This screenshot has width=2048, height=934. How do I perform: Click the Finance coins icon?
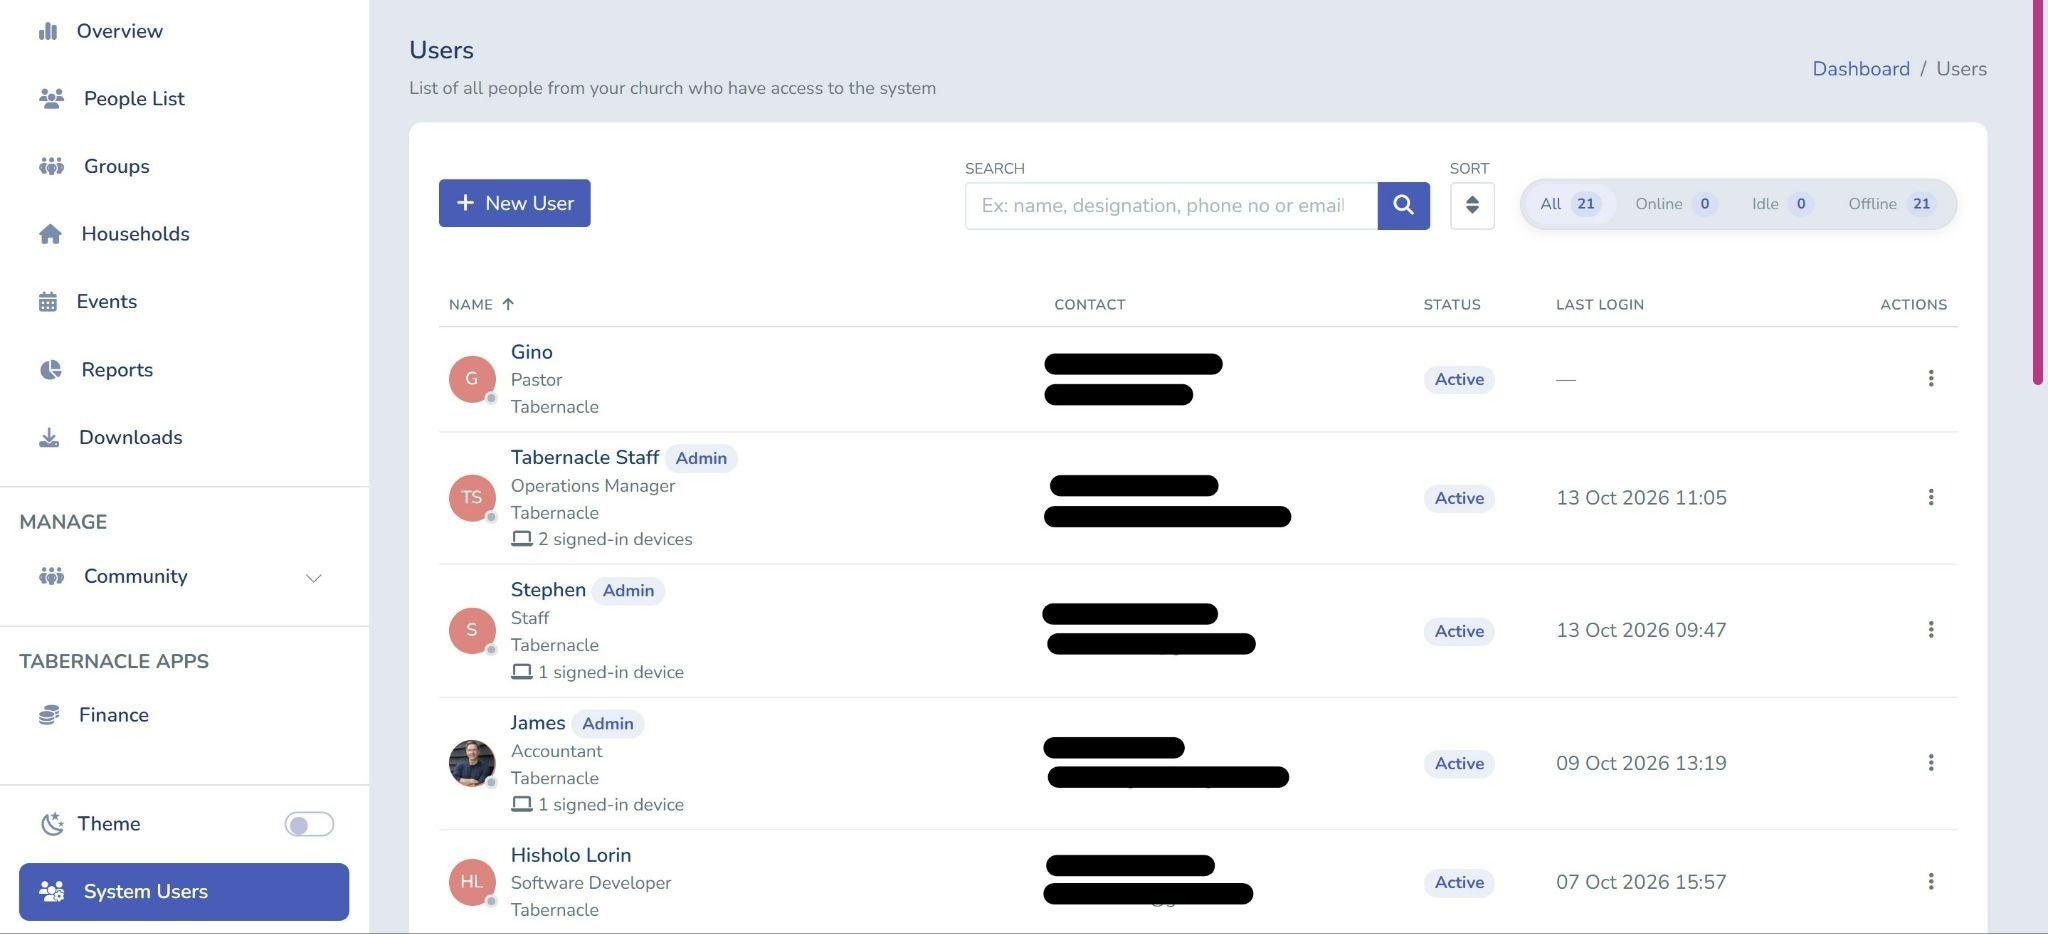coord(49,715)
